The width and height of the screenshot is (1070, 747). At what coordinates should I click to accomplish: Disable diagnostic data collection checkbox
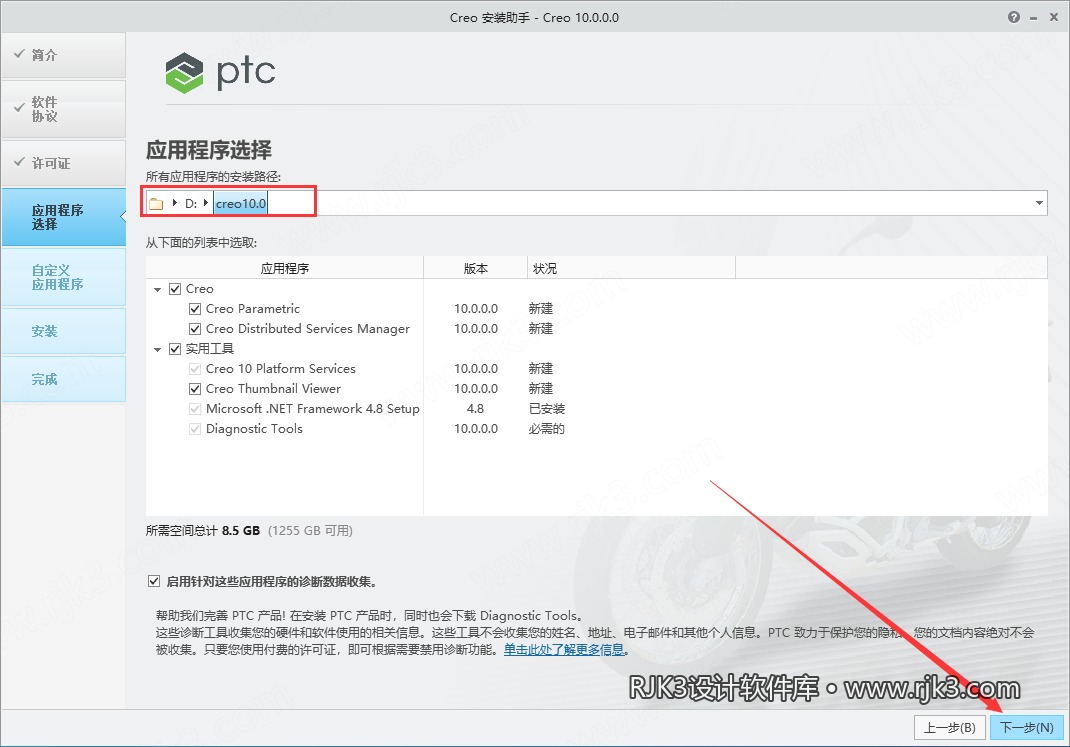154,581
